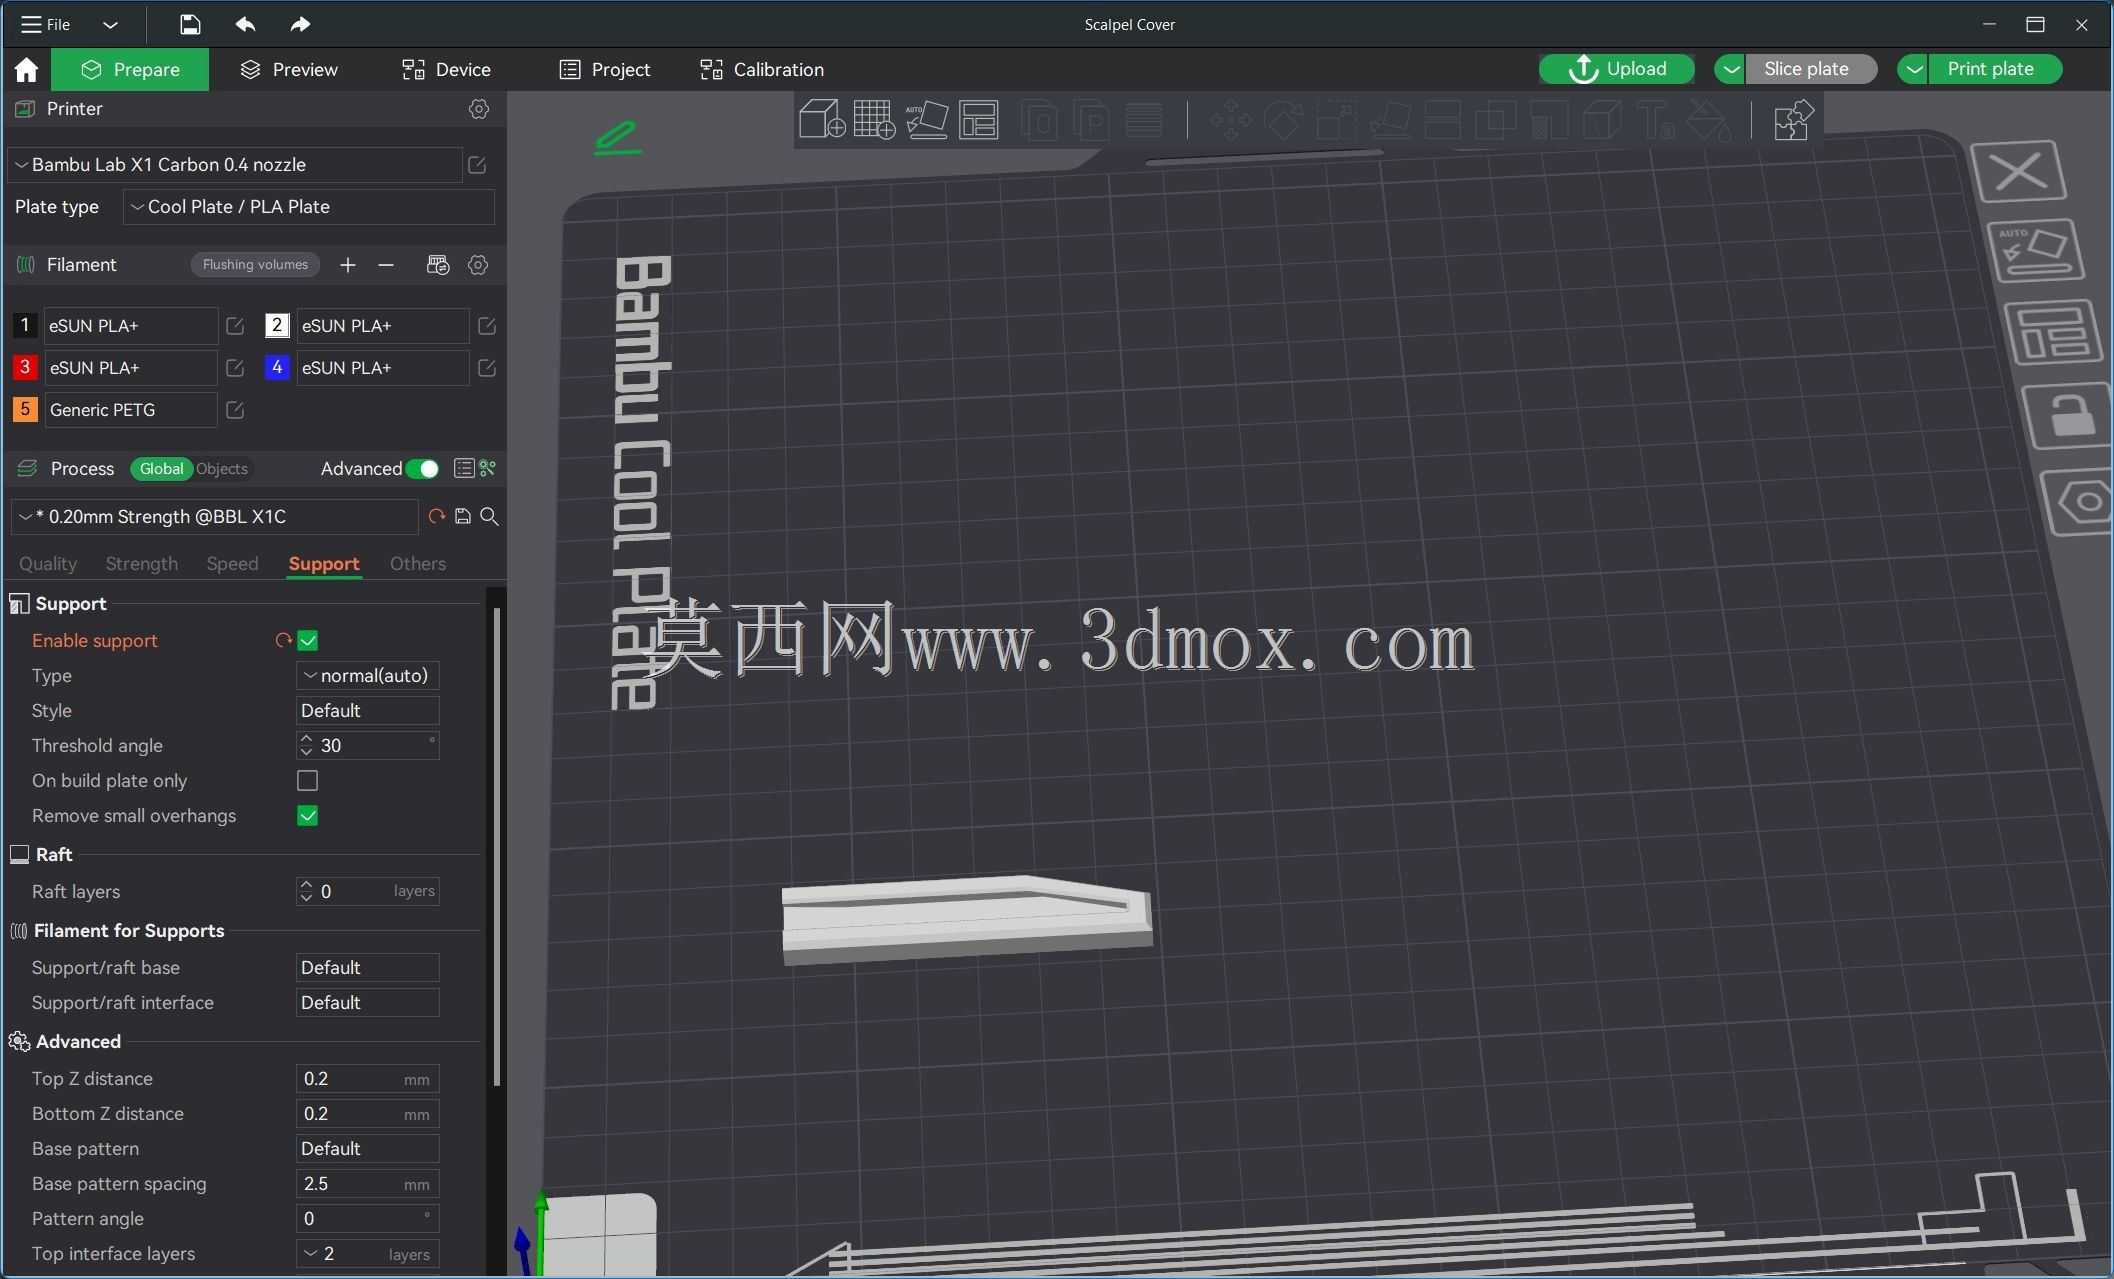
Task: Check On build plate only
Action: click(x=308, y=781)
